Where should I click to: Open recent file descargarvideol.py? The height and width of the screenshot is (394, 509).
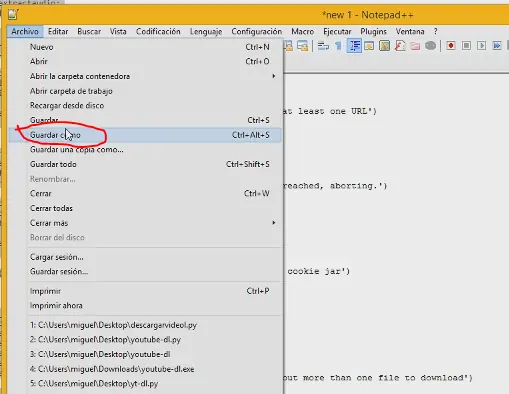tap(145, 325)
